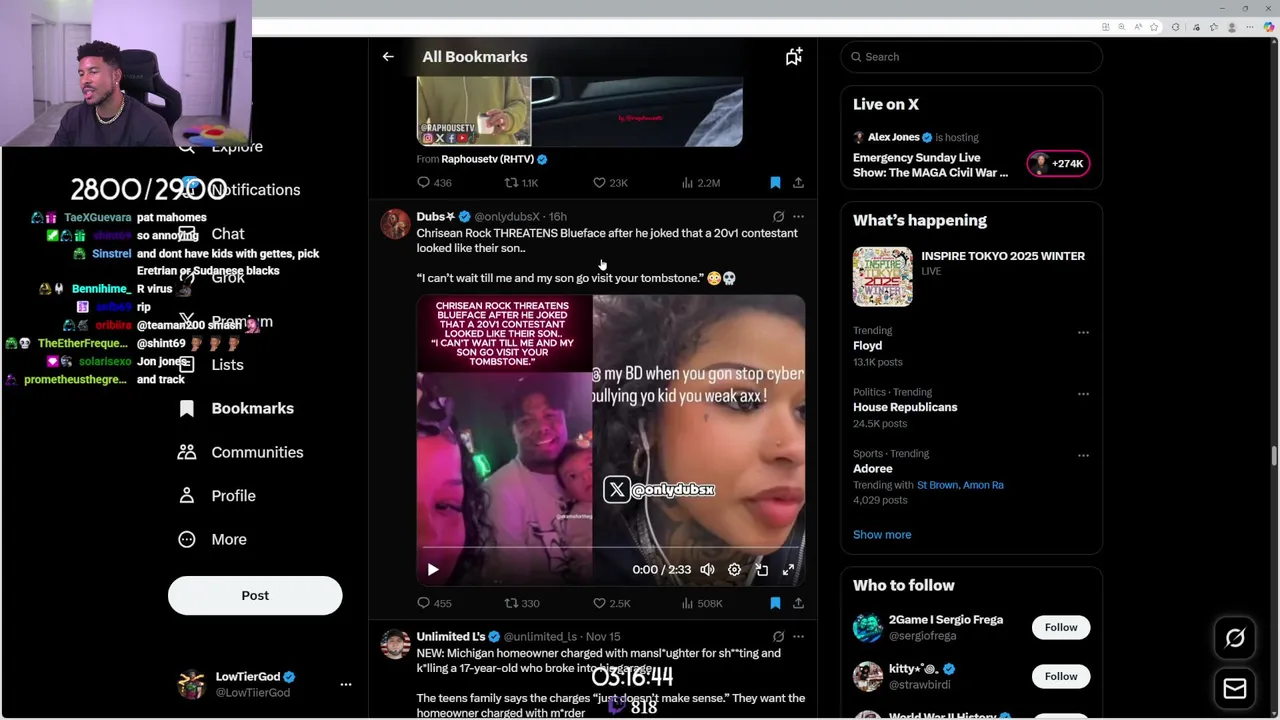The width and height of the screenshot is (1280, 720).
Task: Open Lists in the sidebar
Action: click(211, 365)
